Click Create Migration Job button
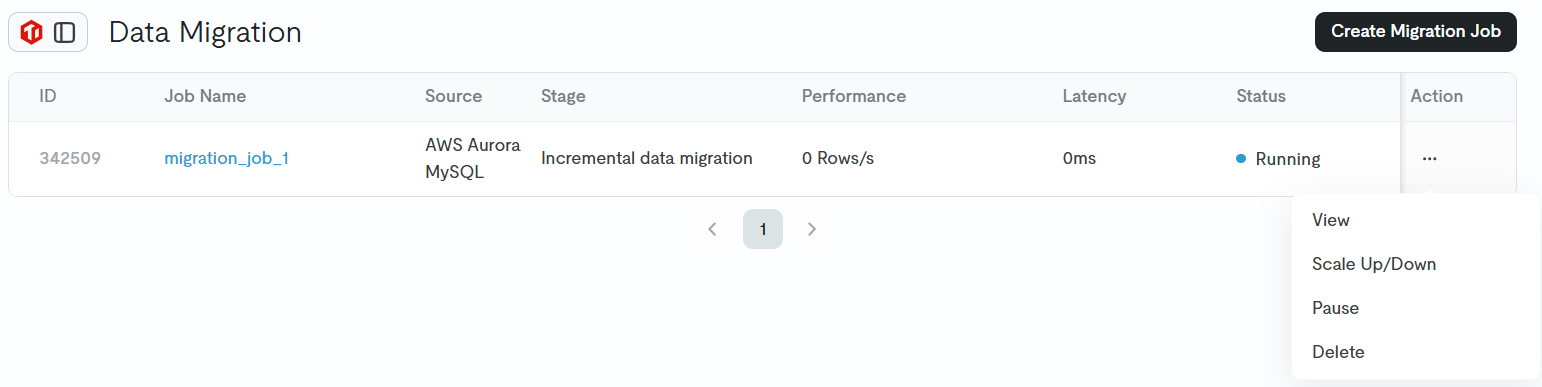Viewport: 1542px width, 387px height. [x=1416, y=32]
